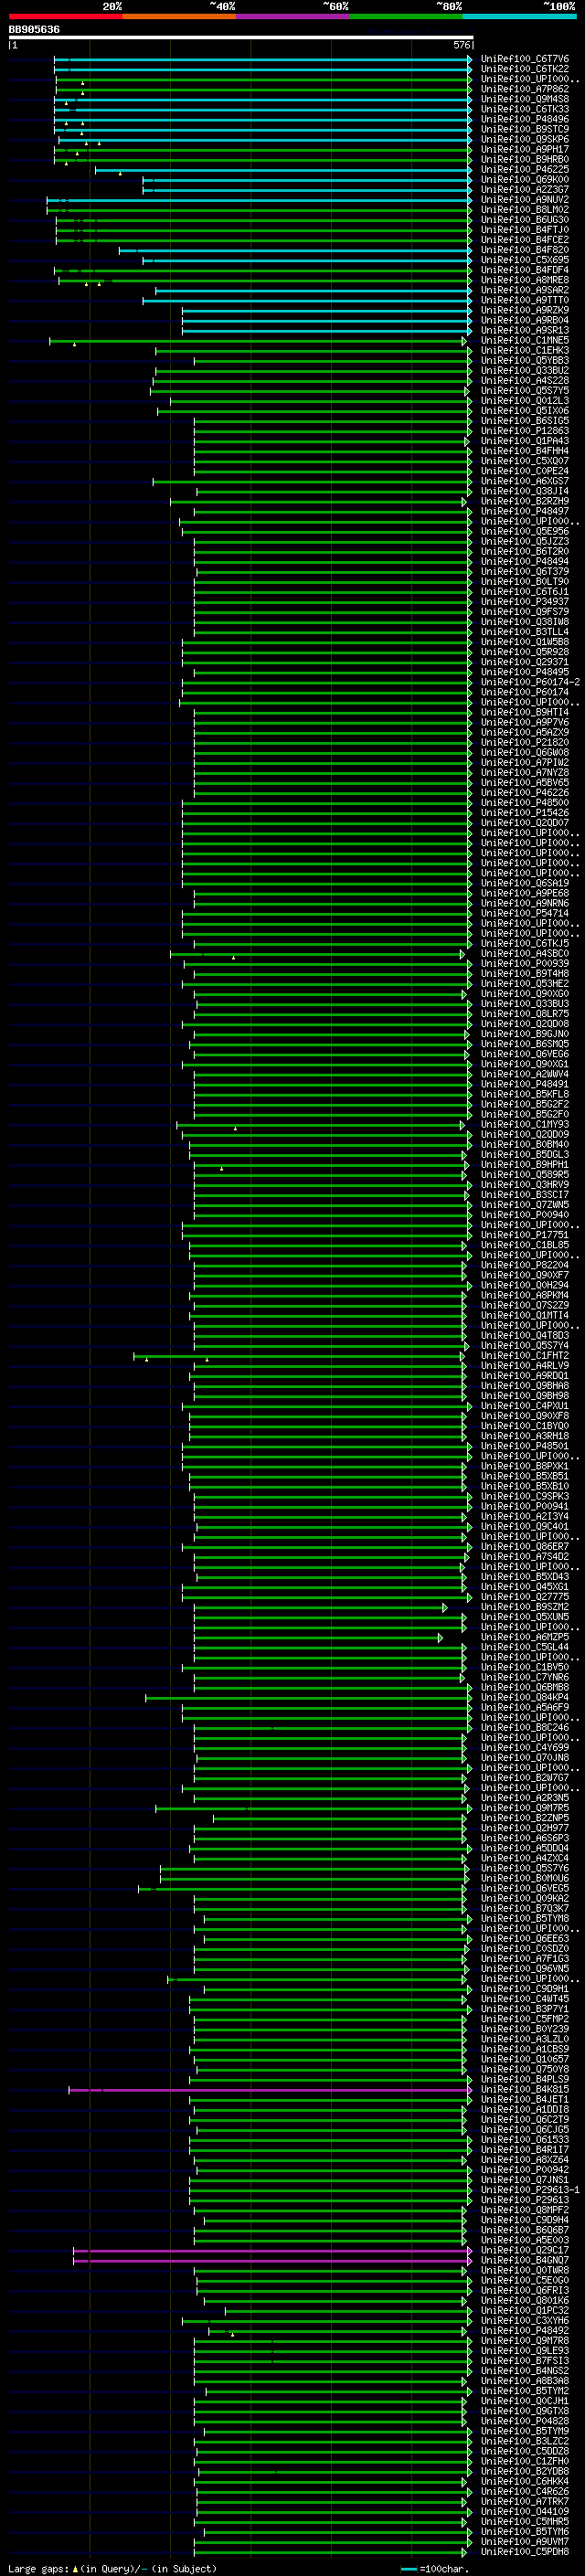Viewport: 585px width, 2576px height.
Task: Click hit label UniRef100_Q27775
Action: point(525,1596)
